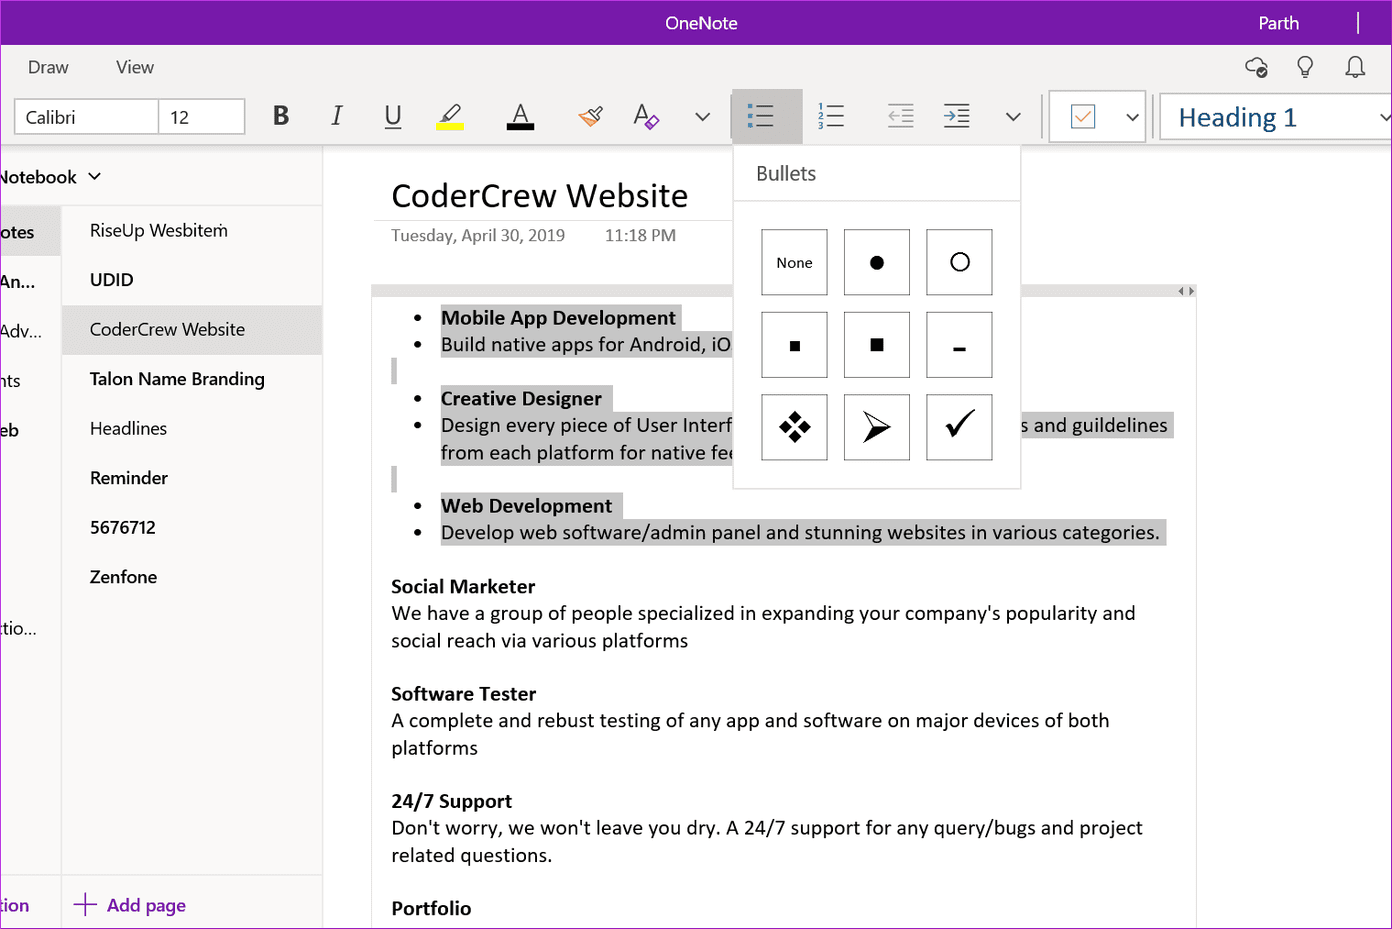Click the Bullets list button
Image resolution: width=1392 pixels, height=929 pixels.
[767, 116]
